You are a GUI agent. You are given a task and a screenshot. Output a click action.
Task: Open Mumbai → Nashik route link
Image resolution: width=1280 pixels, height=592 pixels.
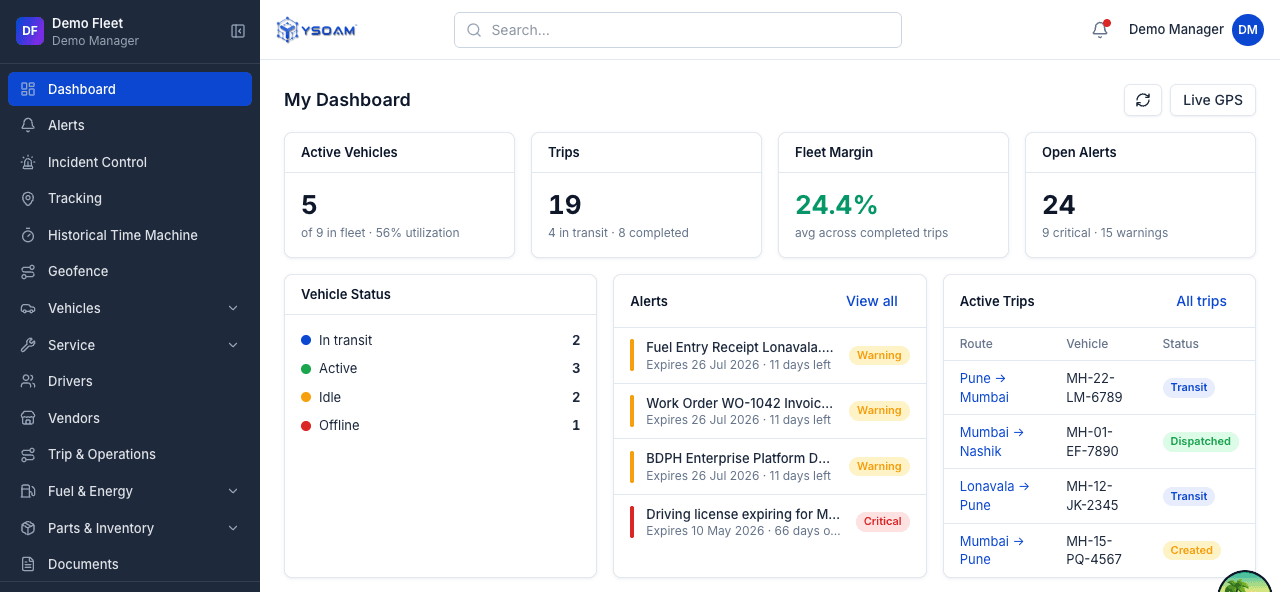coord(992,442)
